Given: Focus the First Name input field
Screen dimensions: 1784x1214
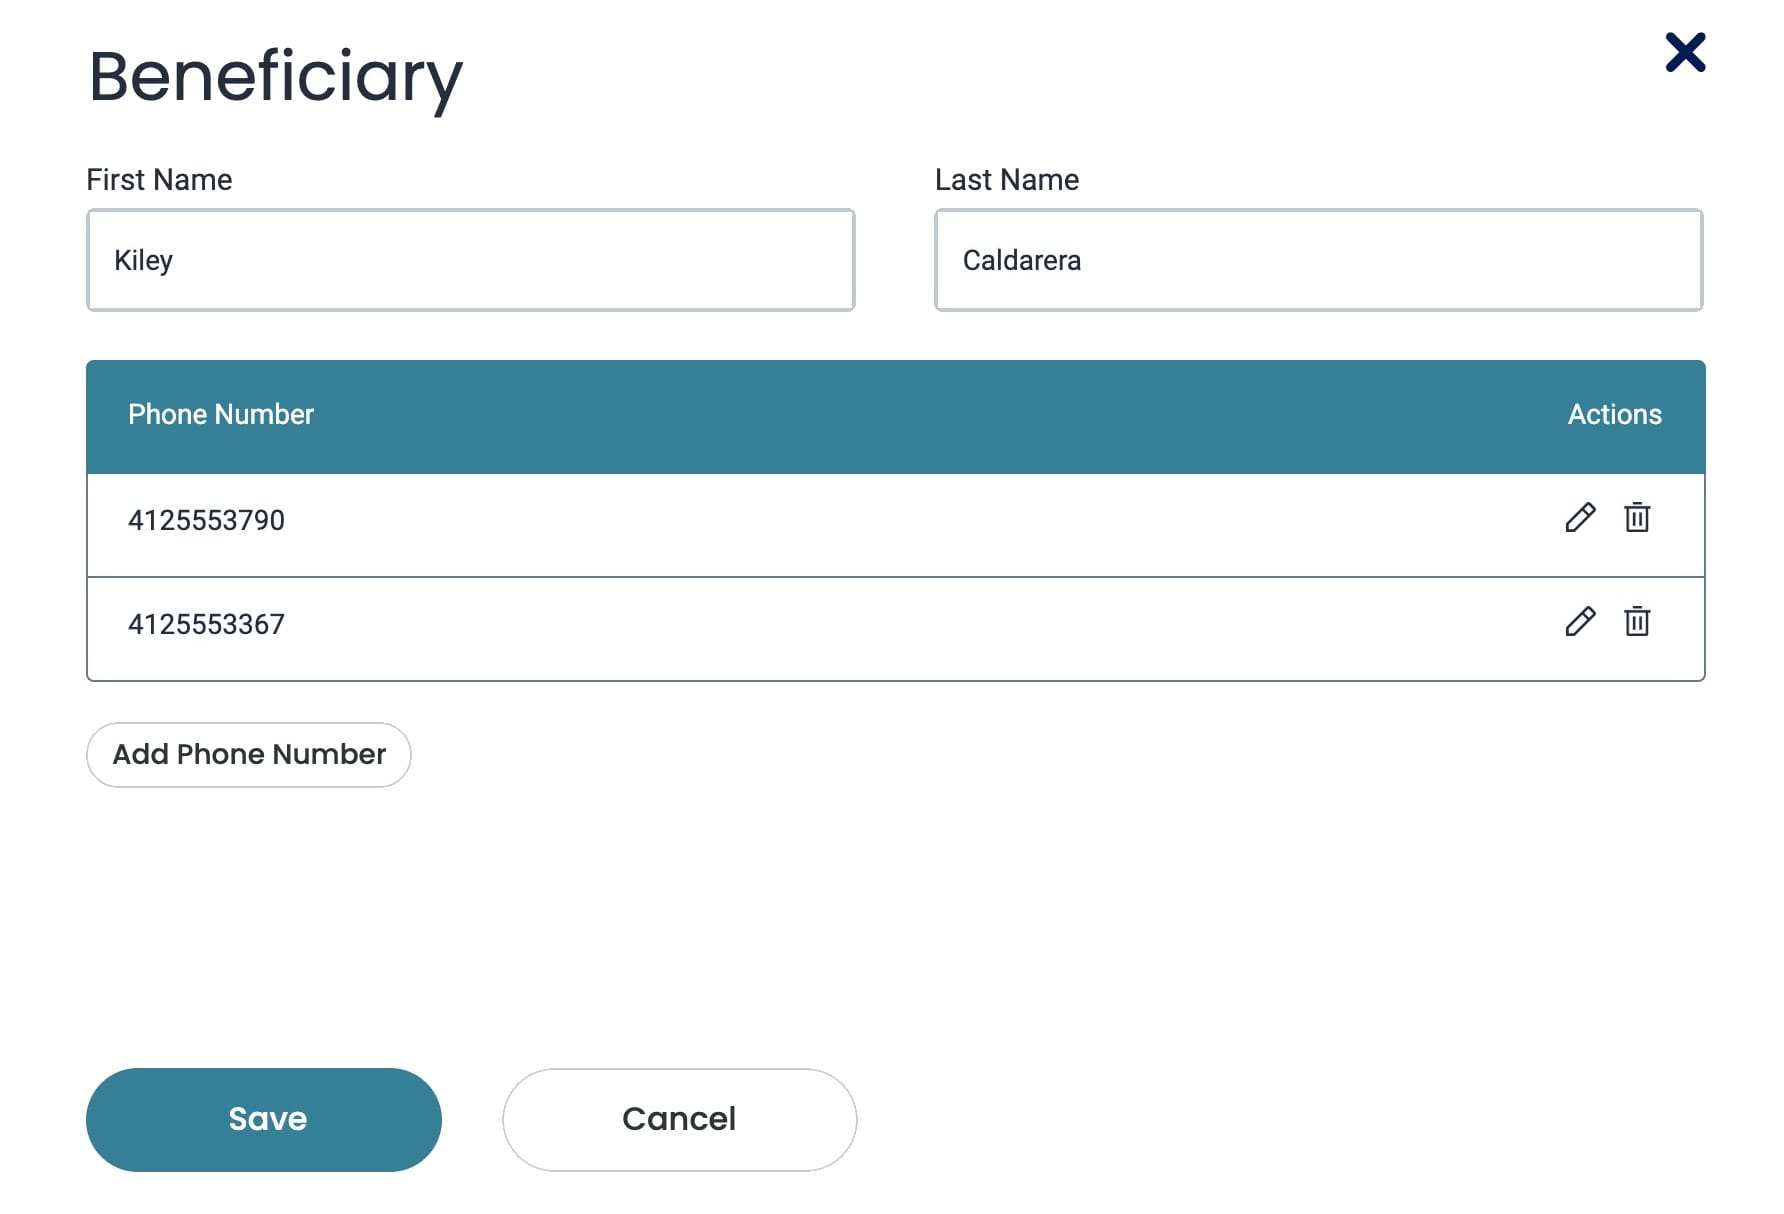Looking at the screenshot, I should (471, 260).
